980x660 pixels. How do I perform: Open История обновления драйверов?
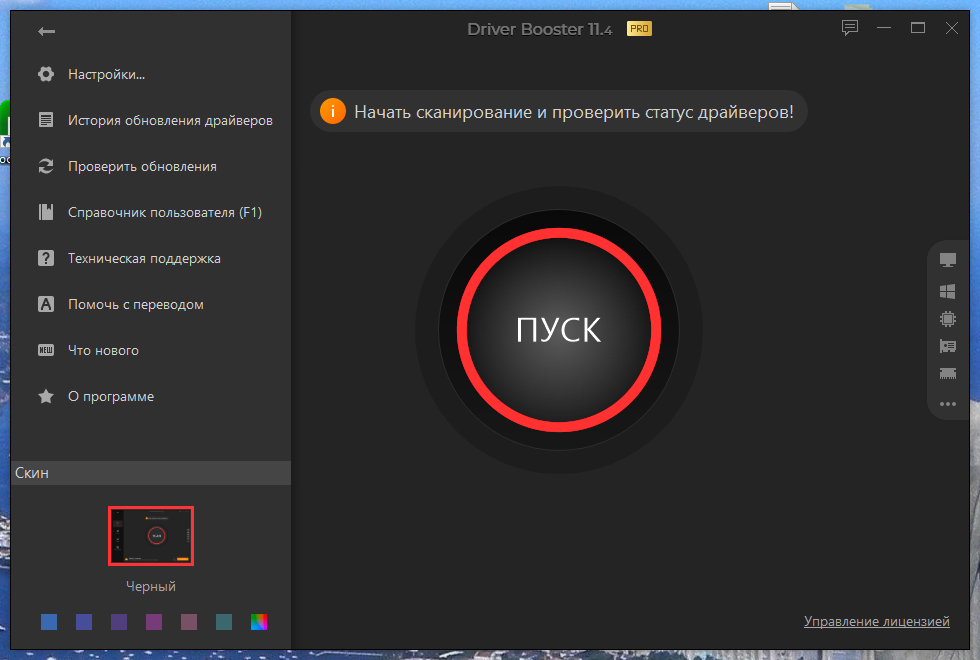[x=170, y=120]
